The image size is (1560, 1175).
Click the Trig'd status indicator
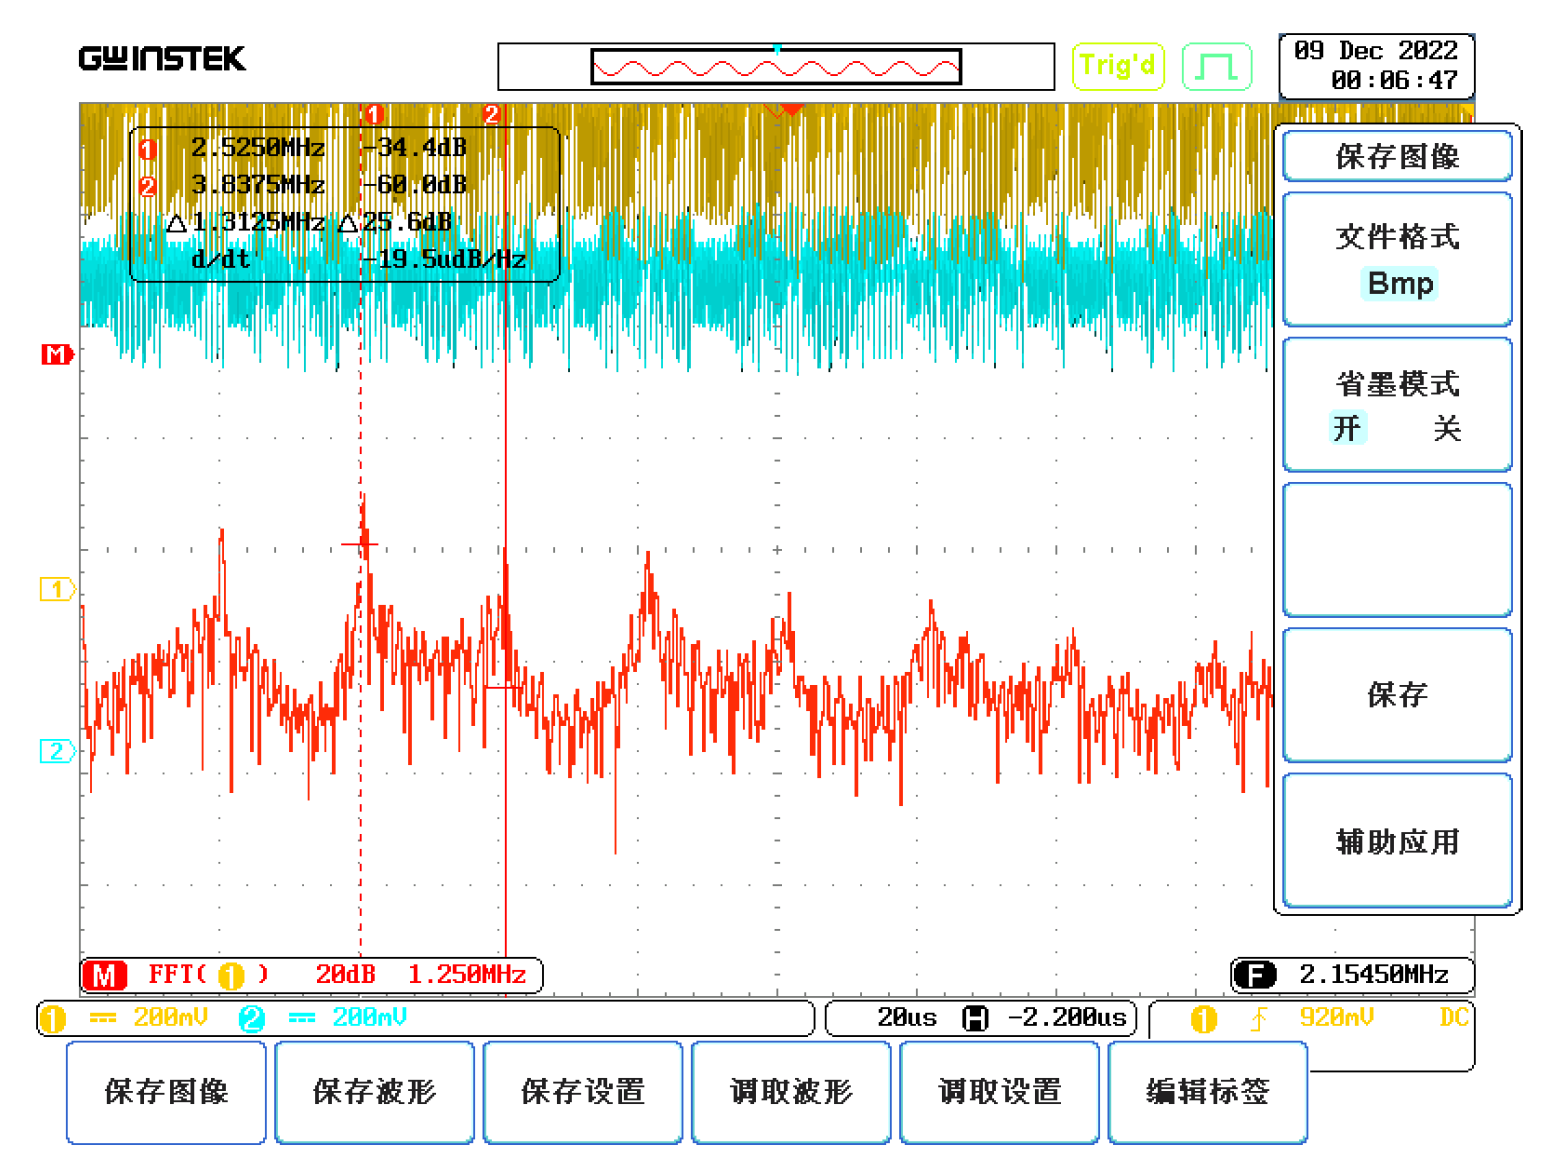(1117, 67)
